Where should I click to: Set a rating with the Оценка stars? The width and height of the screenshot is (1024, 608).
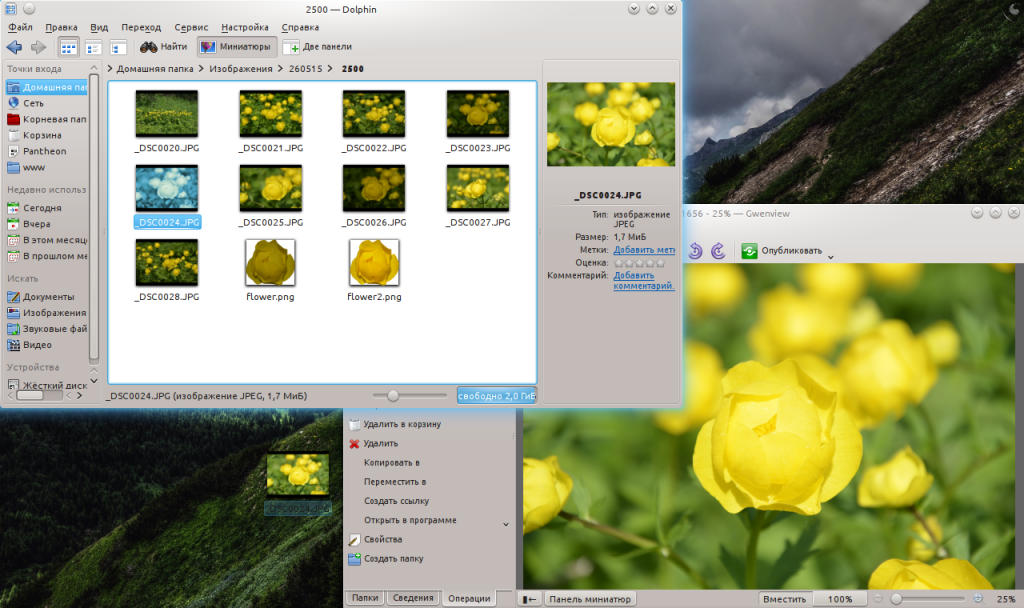[x=639, y=263]
